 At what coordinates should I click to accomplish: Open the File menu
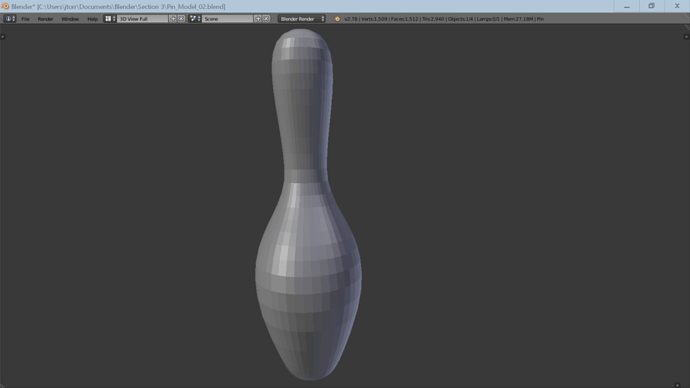[x=26, y=19]
